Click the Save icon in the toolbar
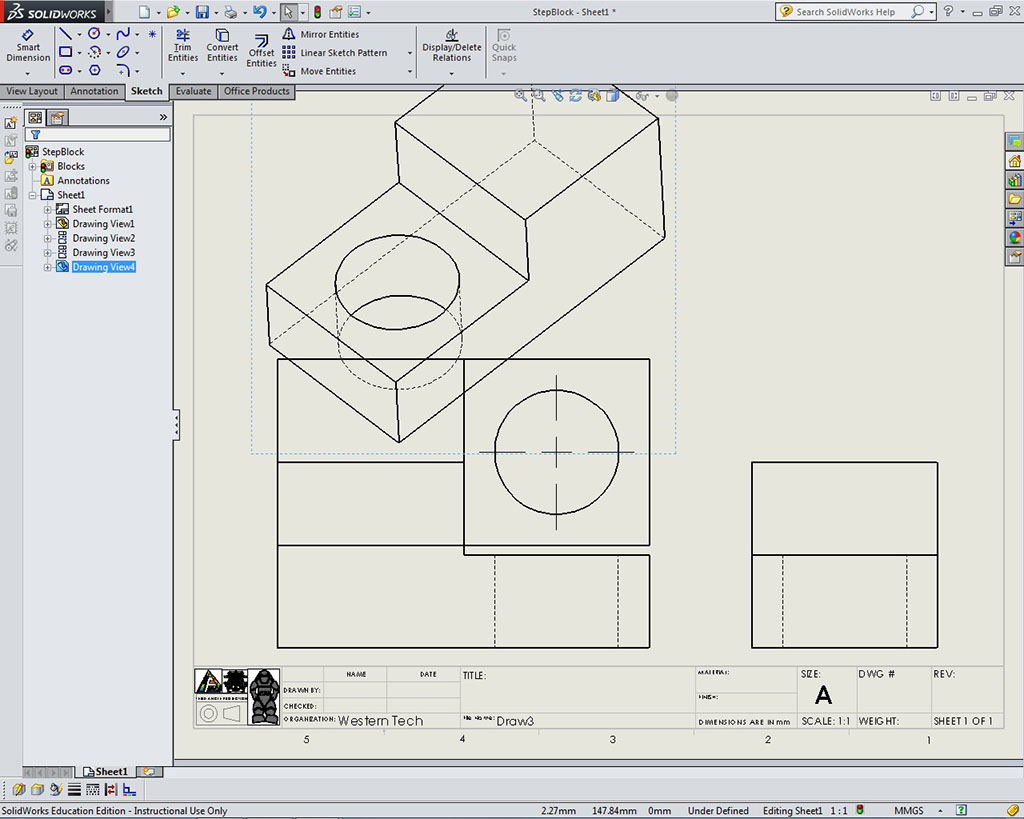1024x819 pixels. [202, 12]
